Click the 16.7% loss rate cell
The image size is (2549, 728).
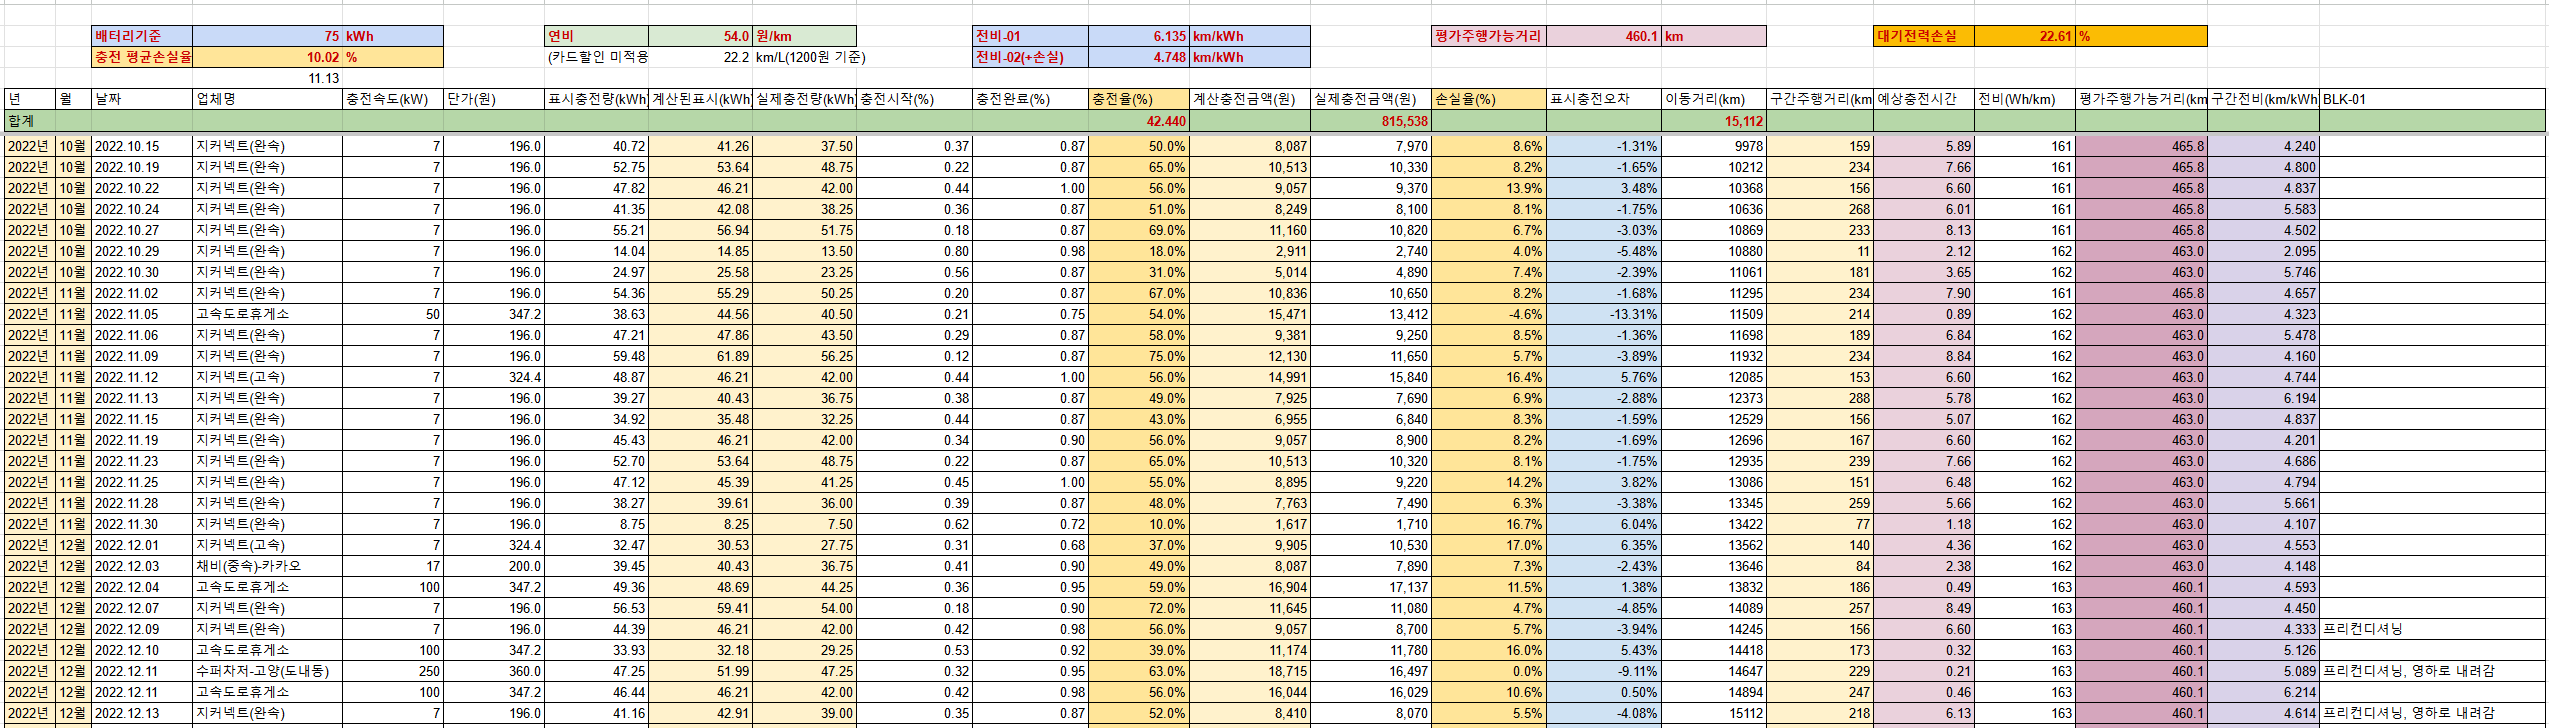[1488, 524]
